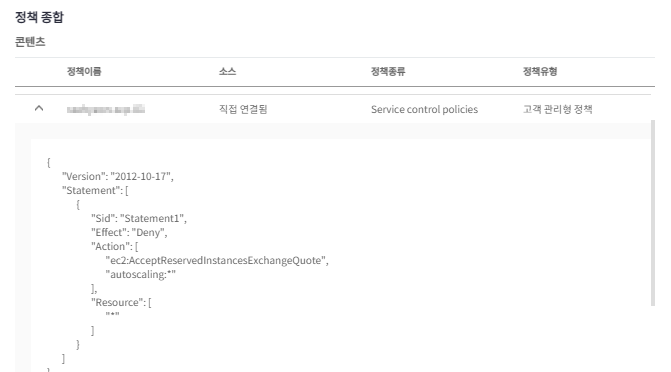Click the '정책유형' column header
This screenshot has width=671, height=372.
tap(540, 71)
